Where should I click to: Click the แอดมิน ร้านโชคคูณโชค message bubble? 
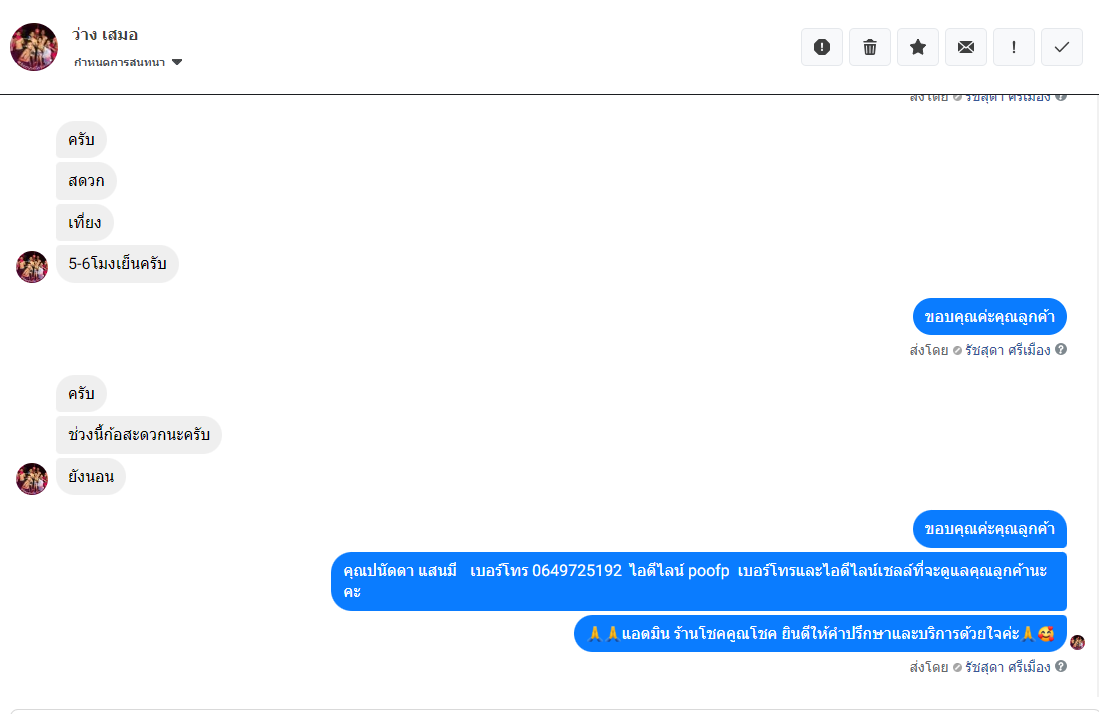(820, 634)
